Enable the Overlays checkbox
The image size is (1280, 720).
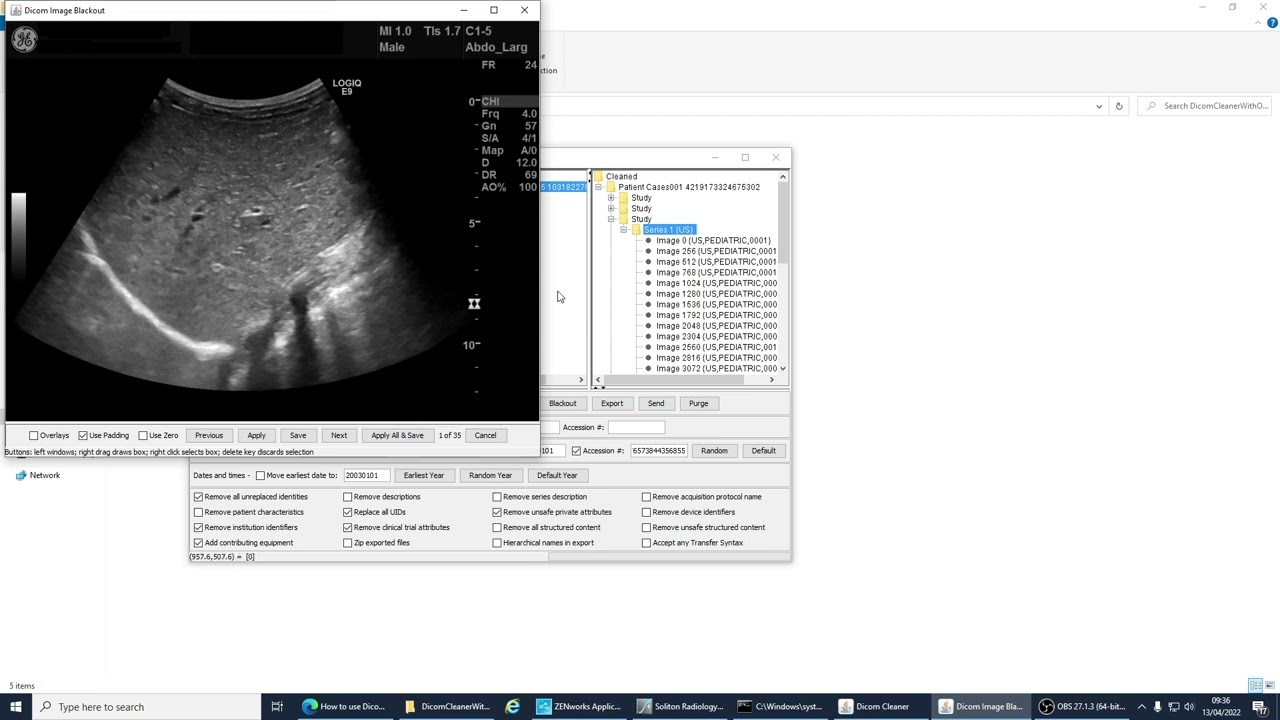tap(34, 435)
